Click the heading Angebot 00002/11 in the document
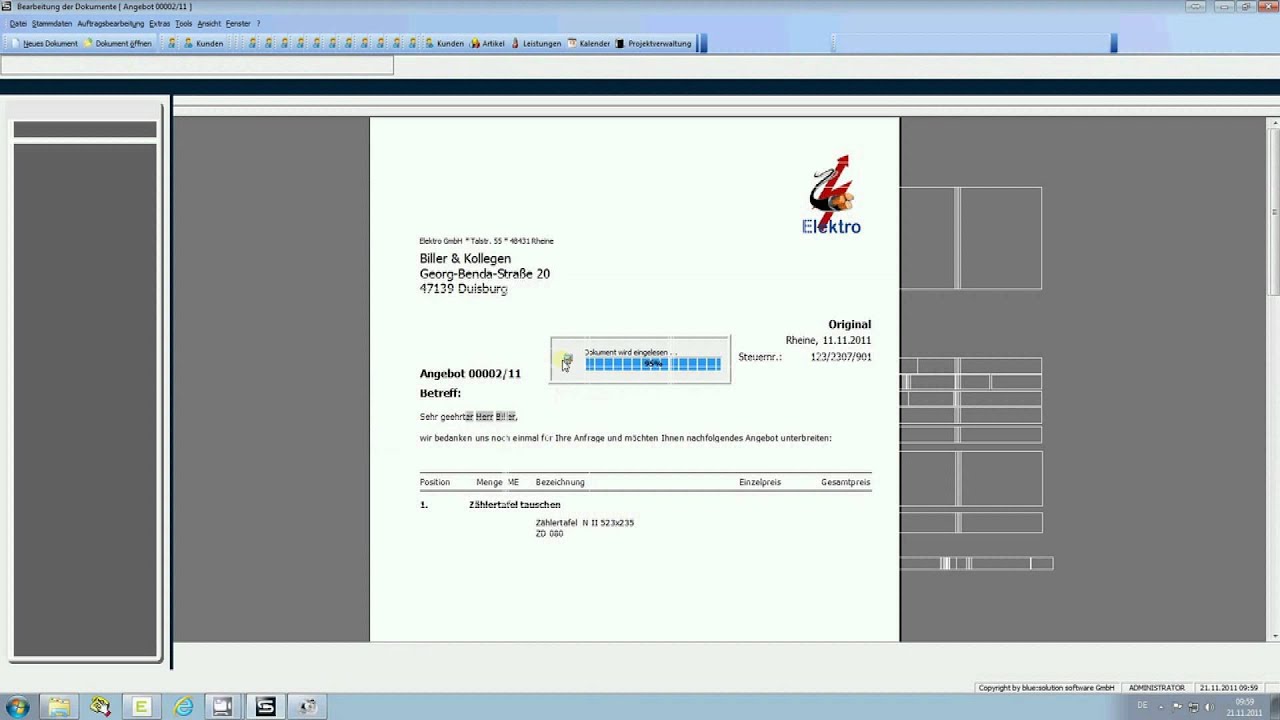This screenshot has height=720, width=1280. [x=470, y=374]
